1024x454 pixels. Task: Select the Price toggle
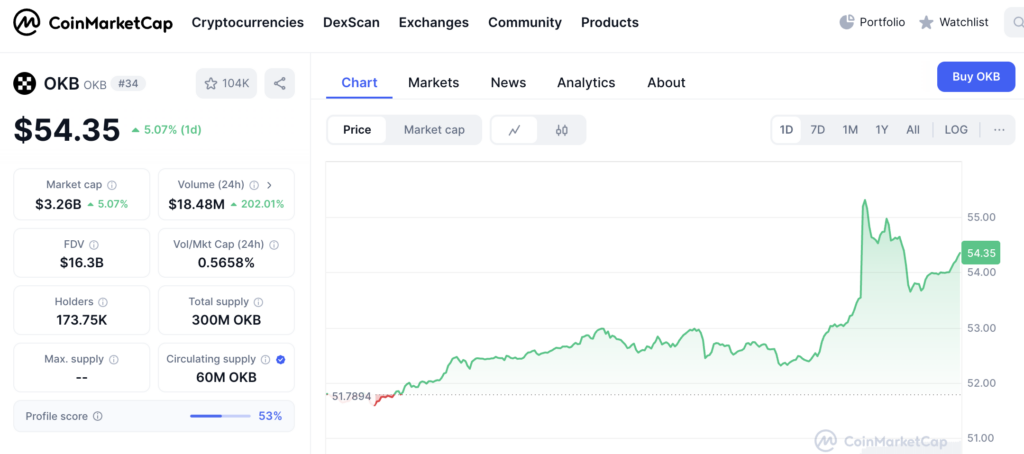[357, 130]
